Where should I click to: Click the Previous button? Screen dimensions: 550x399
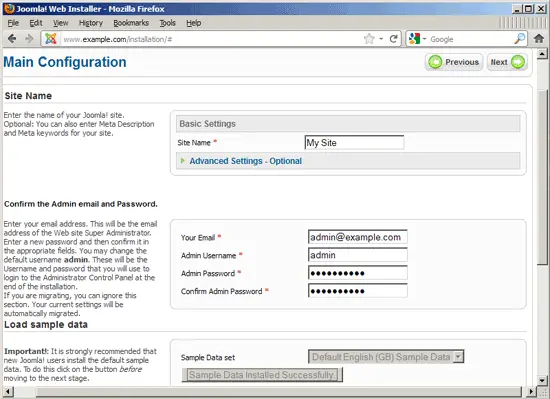(x=454, y=62)
